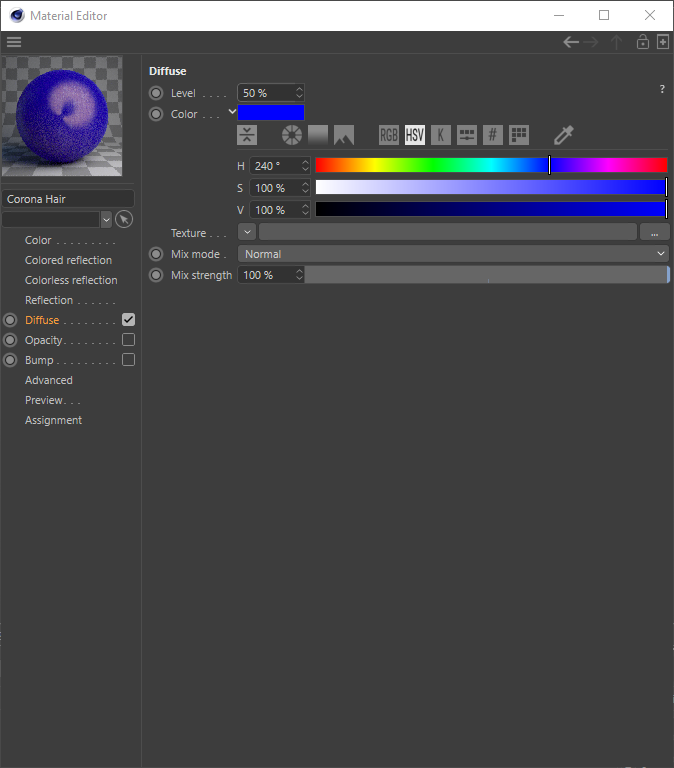
Task: Click the texture browse ellipsis button
Action: [654, 232]
